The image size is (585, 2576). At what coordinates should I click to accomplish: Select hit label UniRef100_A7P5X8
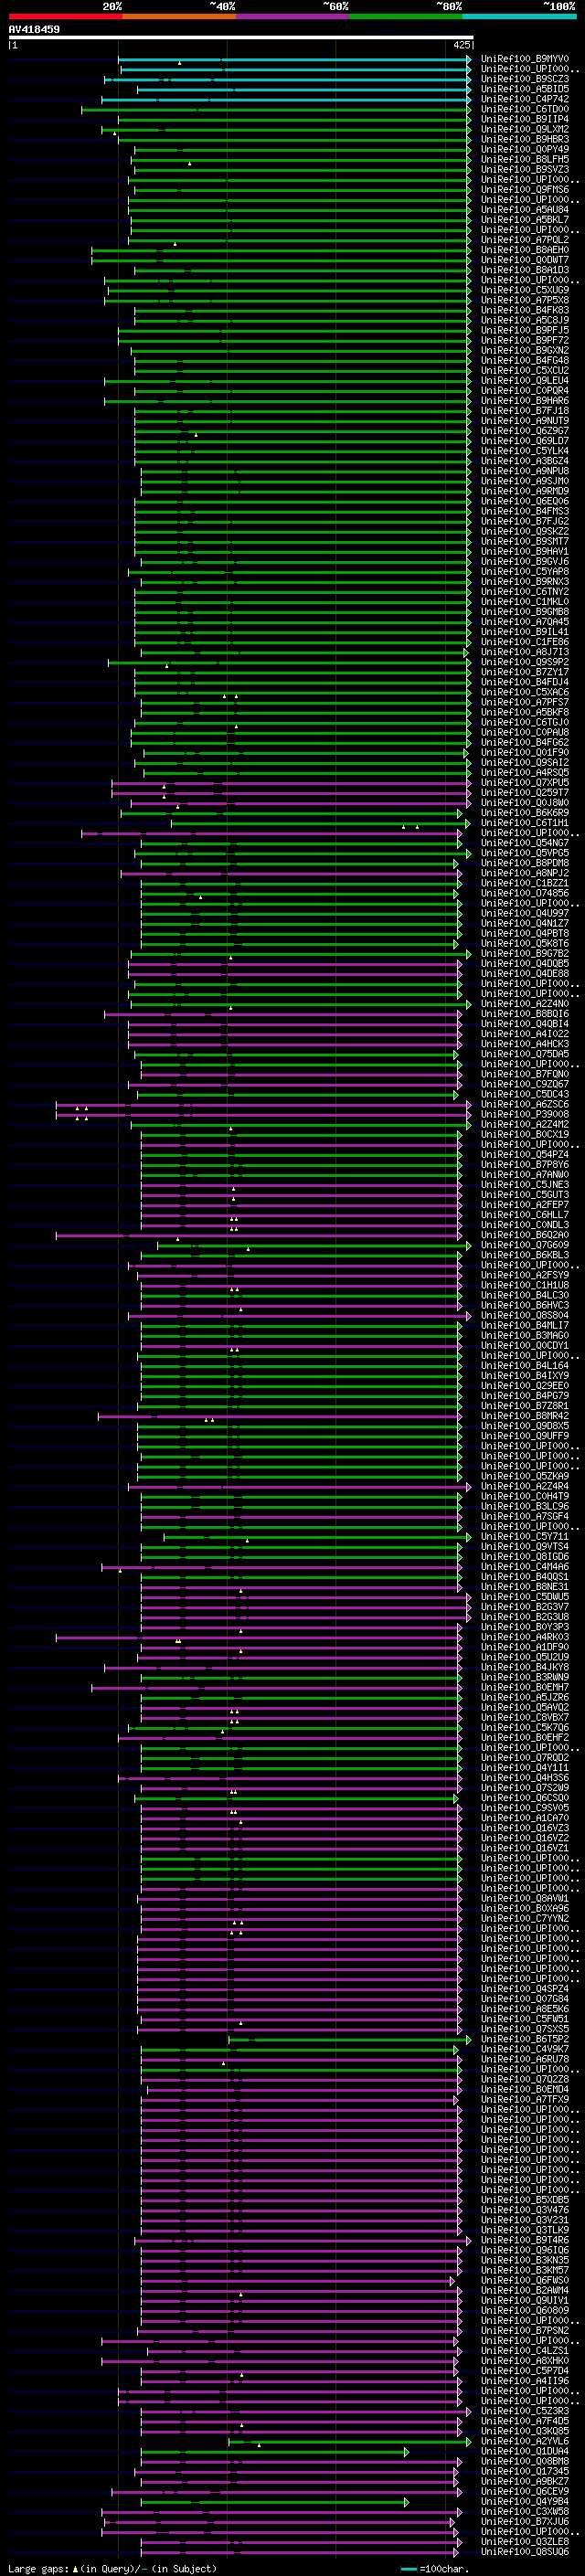point(525,300)
